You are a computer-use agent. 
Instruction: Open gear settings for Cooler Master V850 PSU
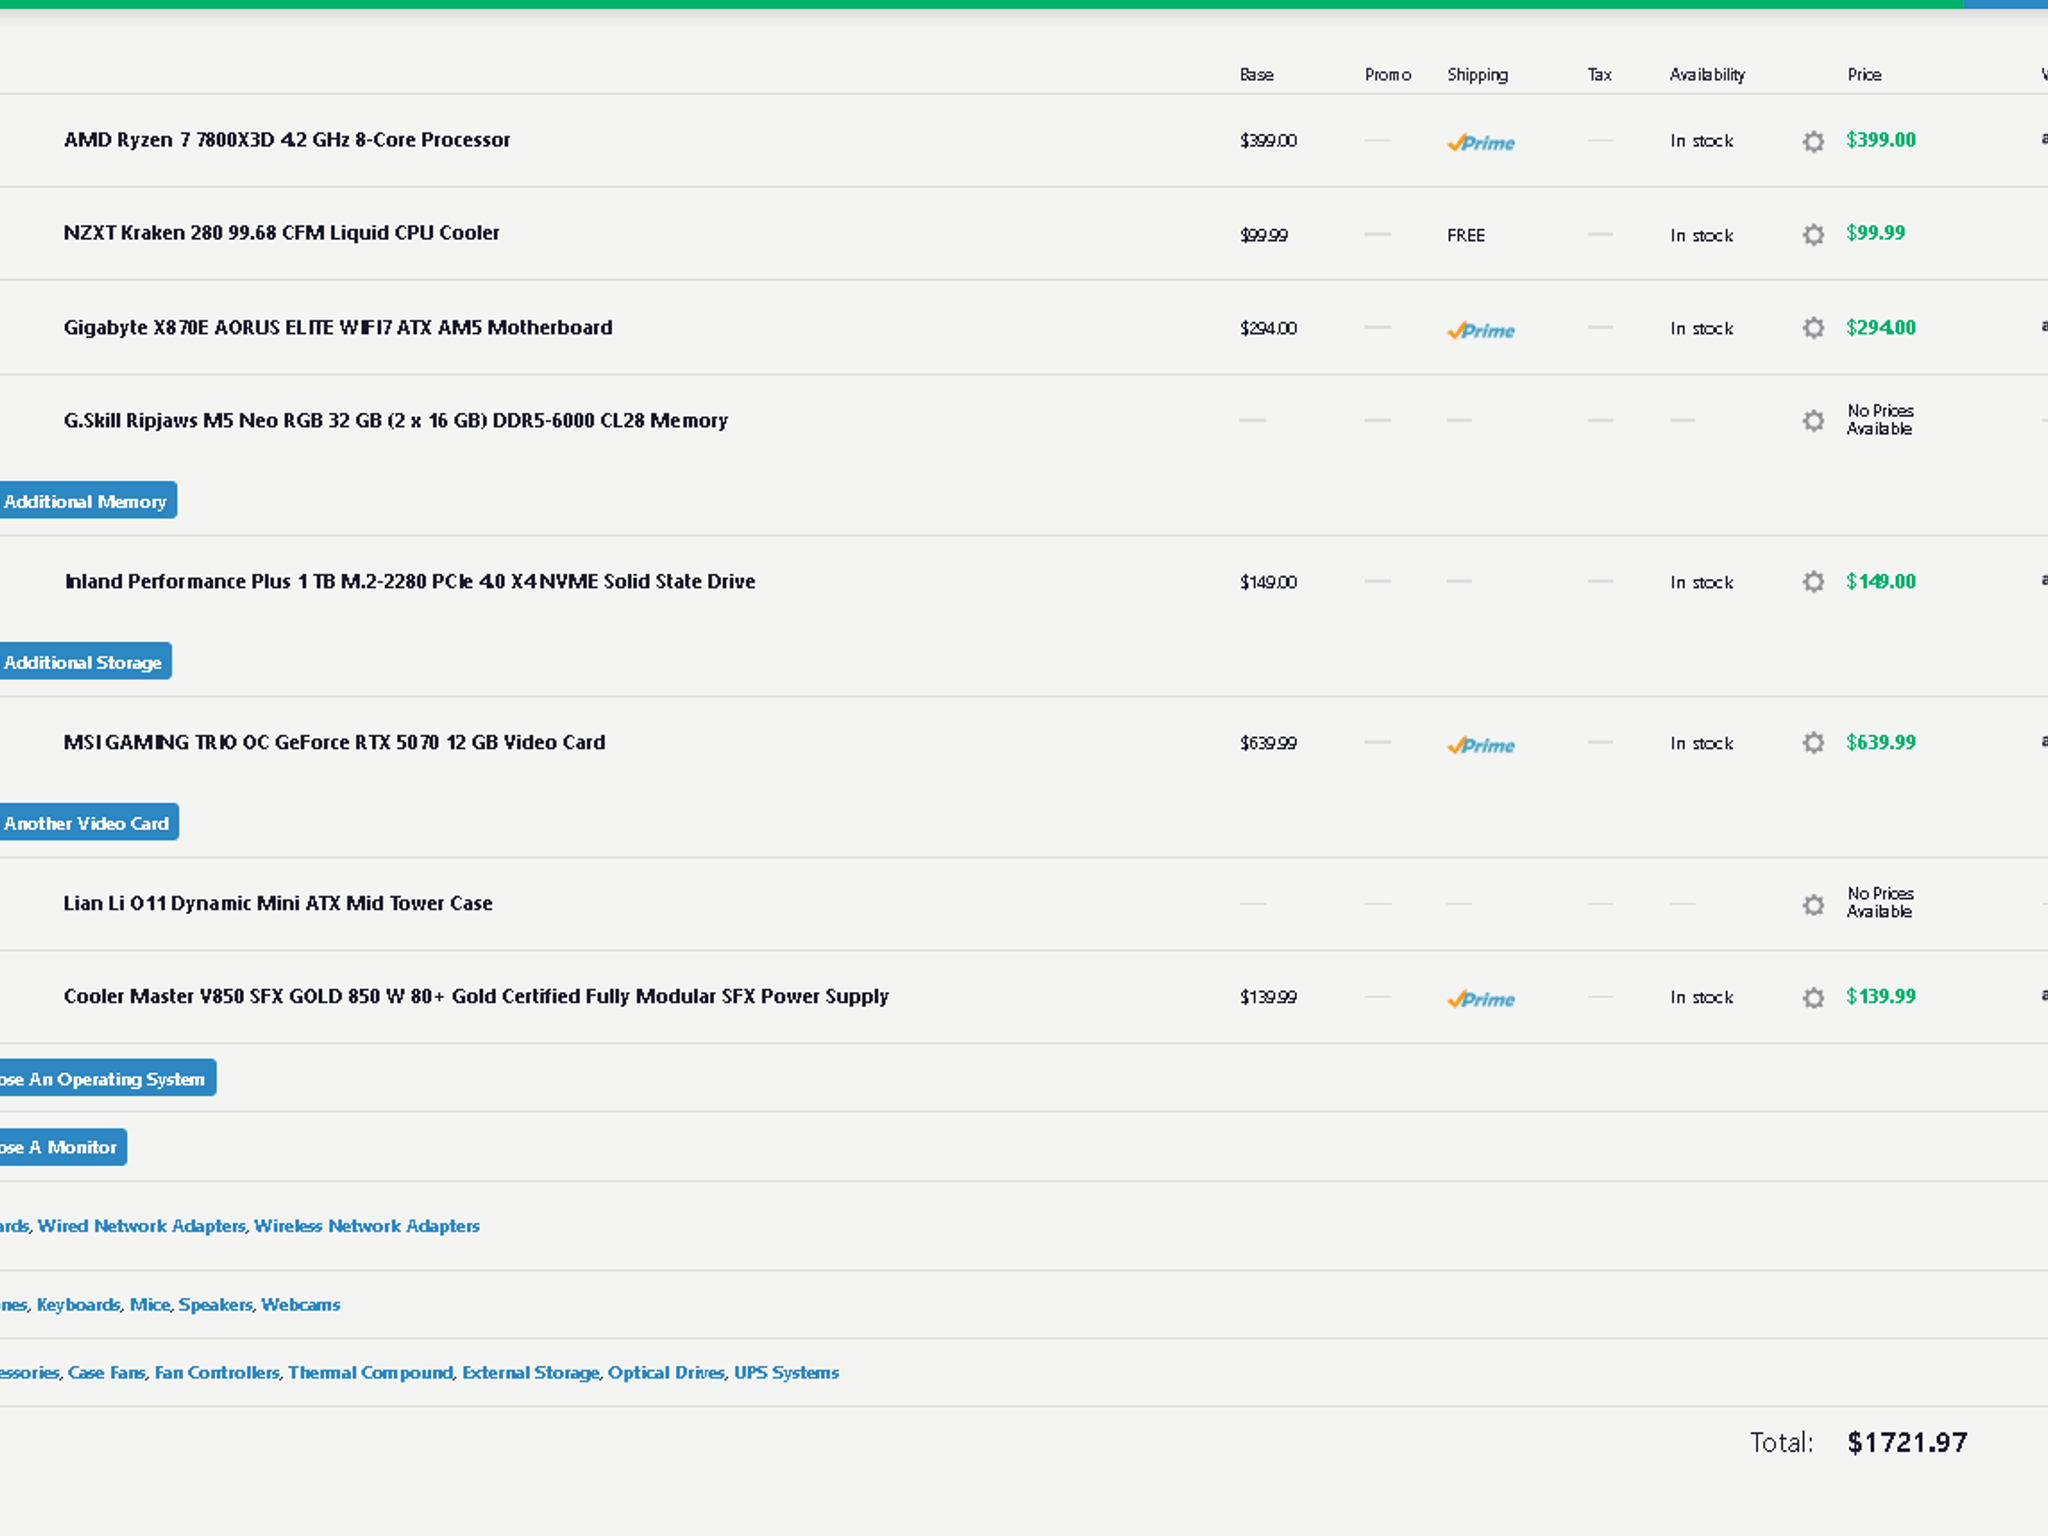pyautogui.click(x=1813, y=998)
